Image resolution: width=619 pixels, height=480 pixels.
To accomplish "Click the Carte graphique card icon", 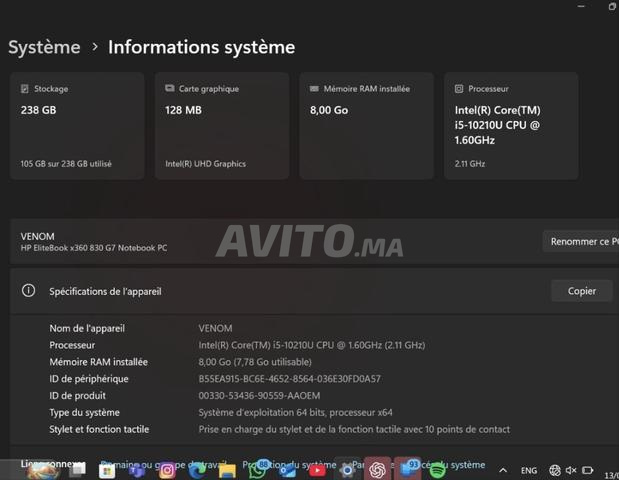I will (169, 88).
